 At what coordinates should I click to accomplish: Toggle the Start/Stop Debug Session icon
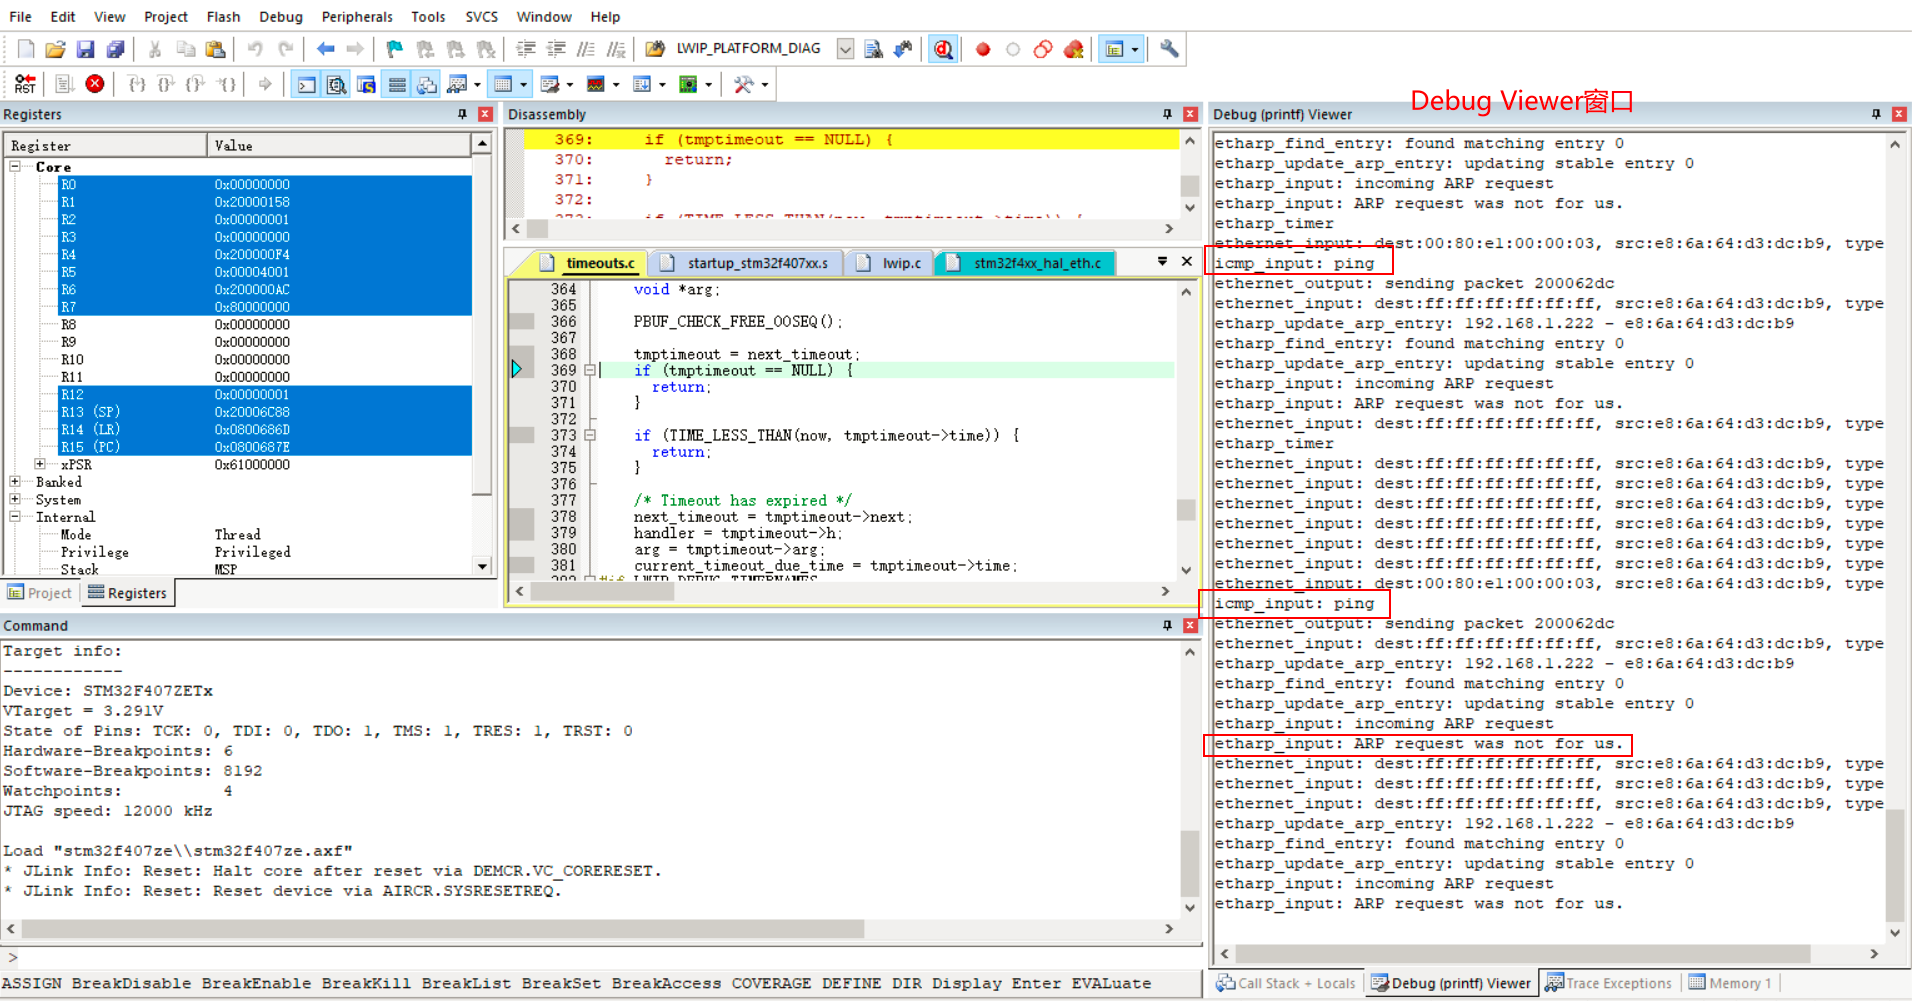pyautogui.click(x=944, y=48)
